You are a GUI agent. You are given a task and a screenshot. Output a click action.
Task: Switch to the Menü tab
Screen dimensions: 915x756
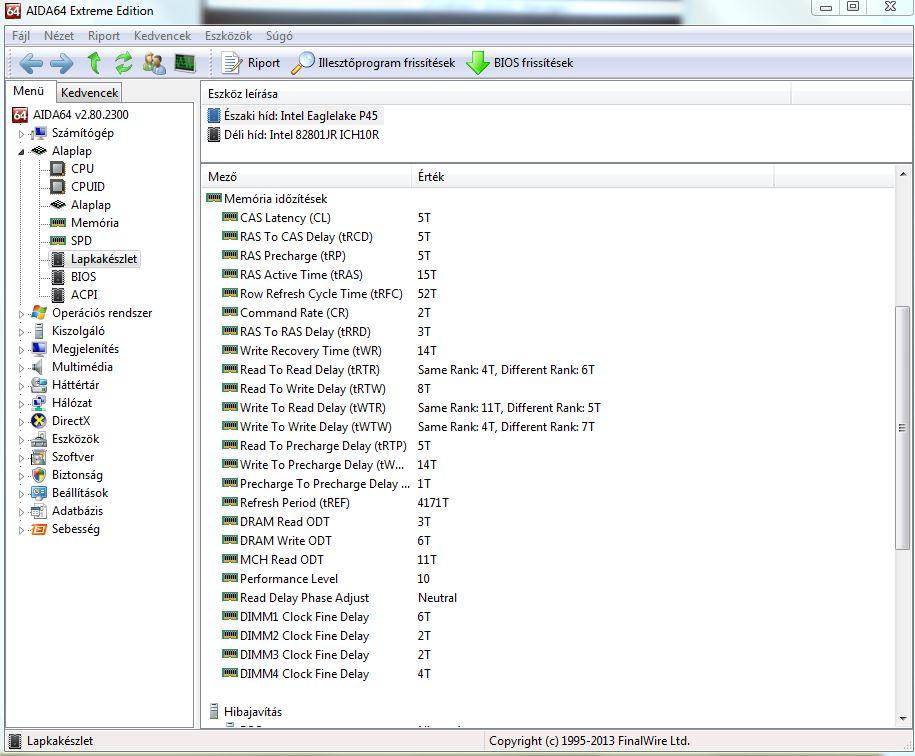tap(29, 91)
